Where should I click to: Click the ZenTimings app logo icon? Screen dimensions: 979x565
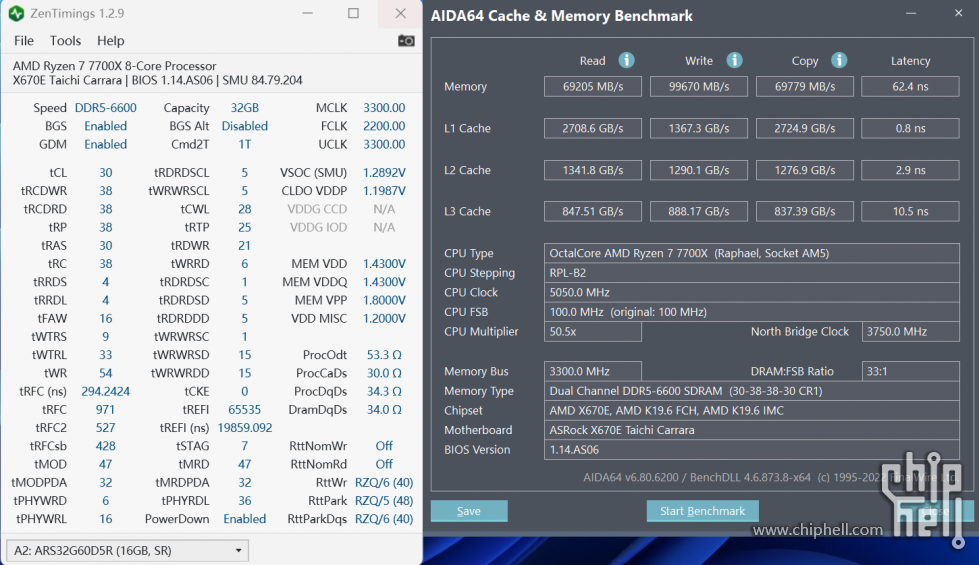click(16, 13)
